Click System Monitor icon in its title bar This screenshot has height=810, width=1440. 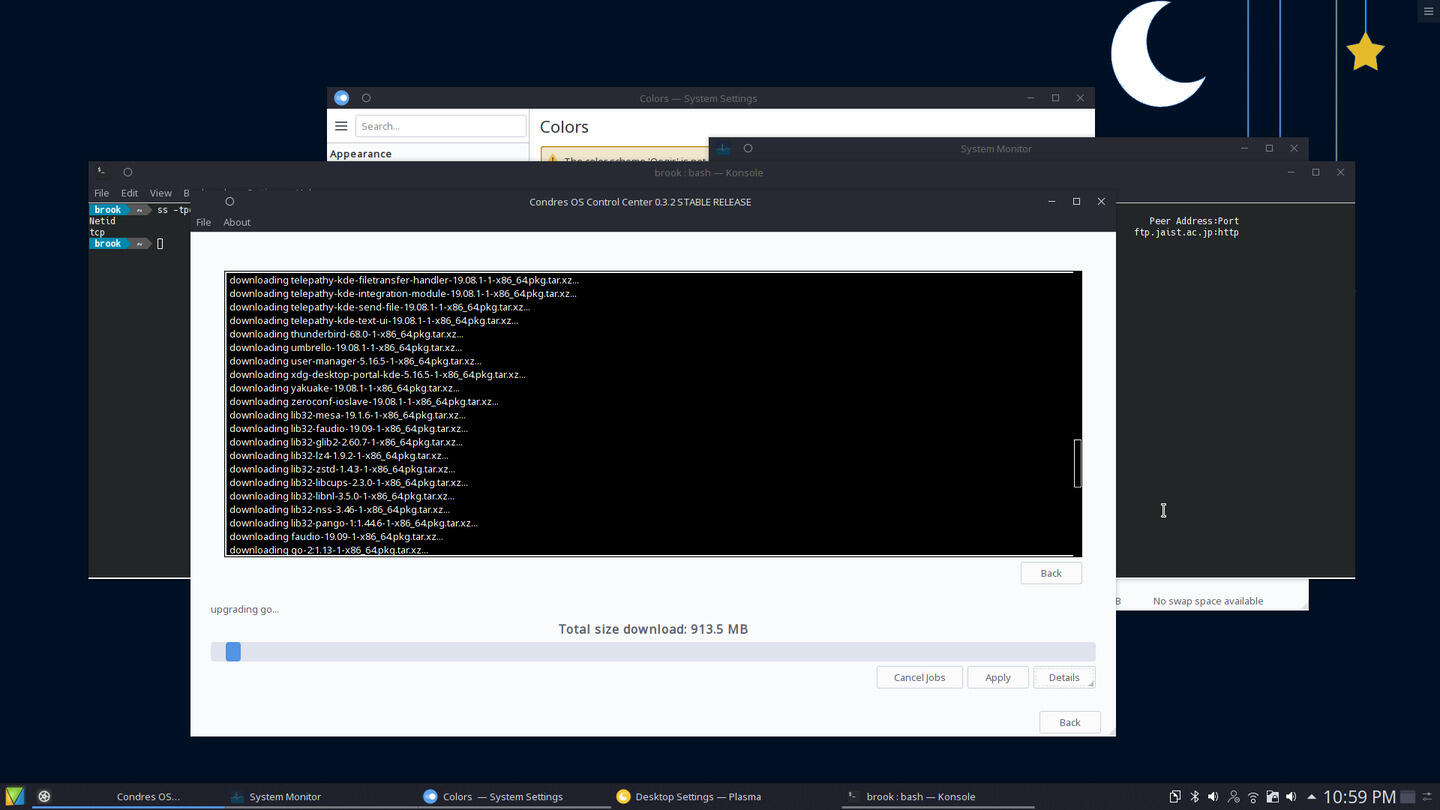pos(723,148)
